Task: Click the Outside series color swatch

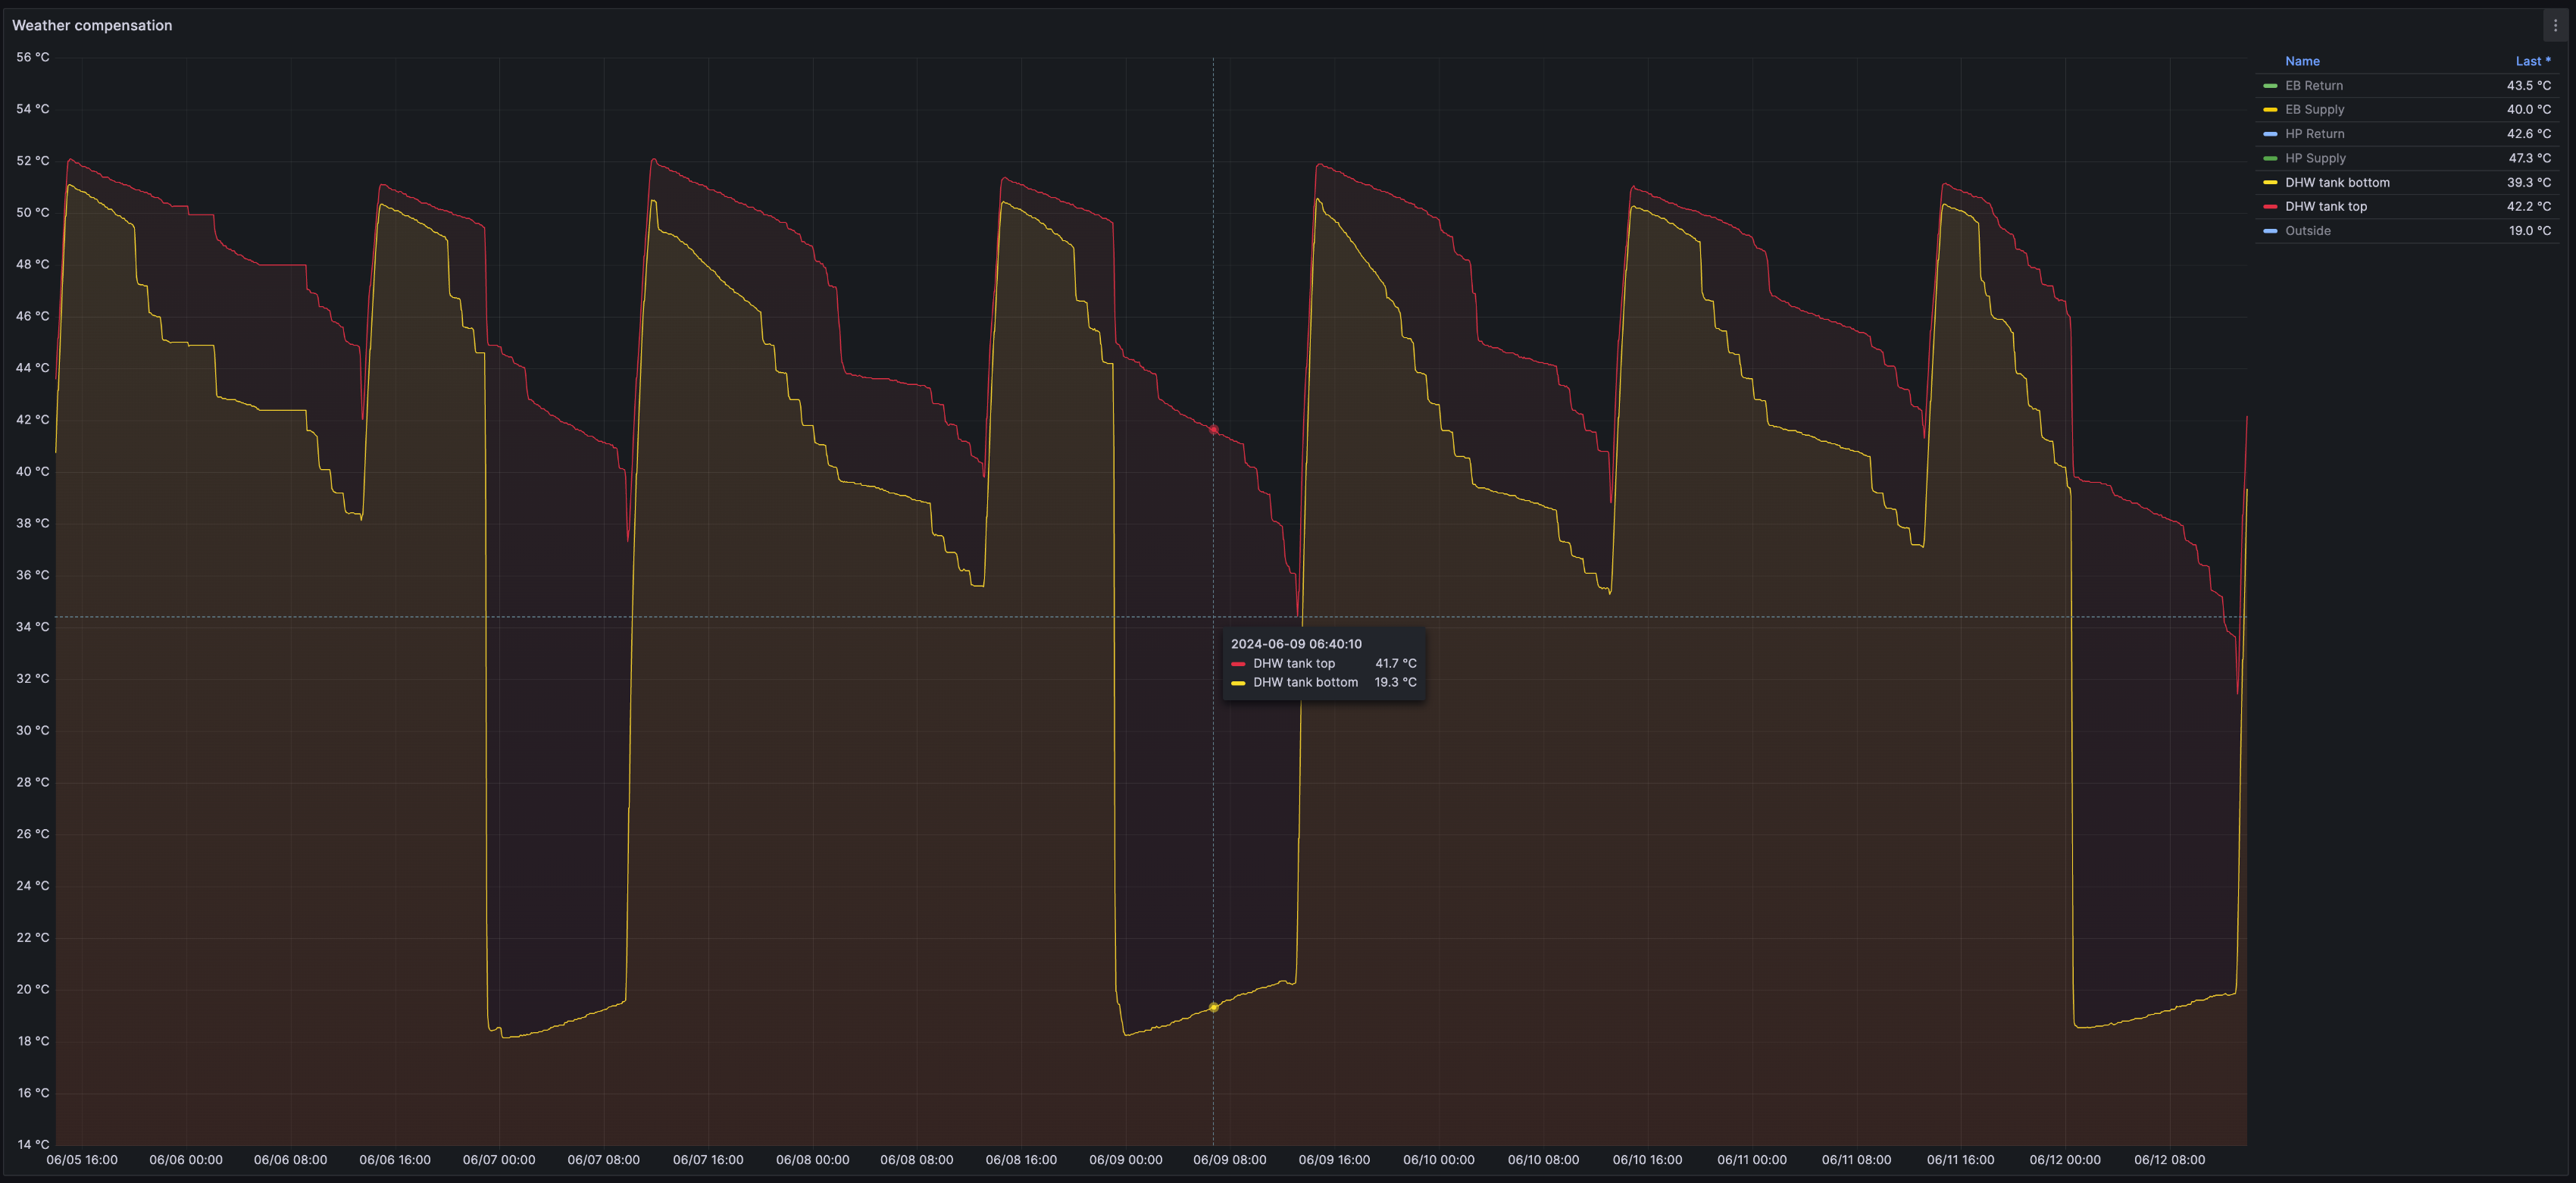Action: (x=2270, y=231)
